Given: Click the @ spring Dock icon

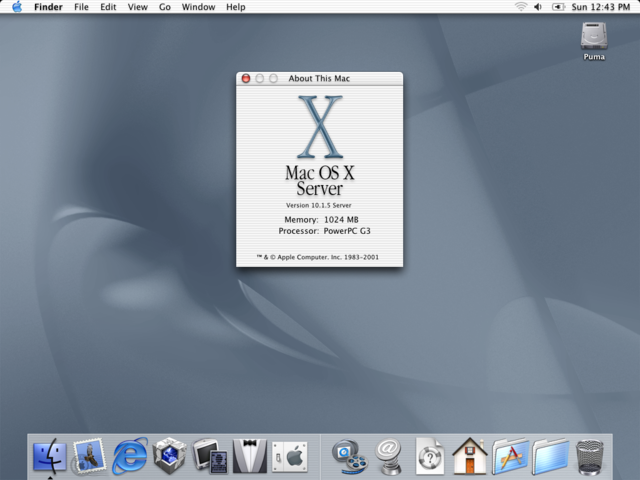Looking at the screenshot, I should coord(388,456).
